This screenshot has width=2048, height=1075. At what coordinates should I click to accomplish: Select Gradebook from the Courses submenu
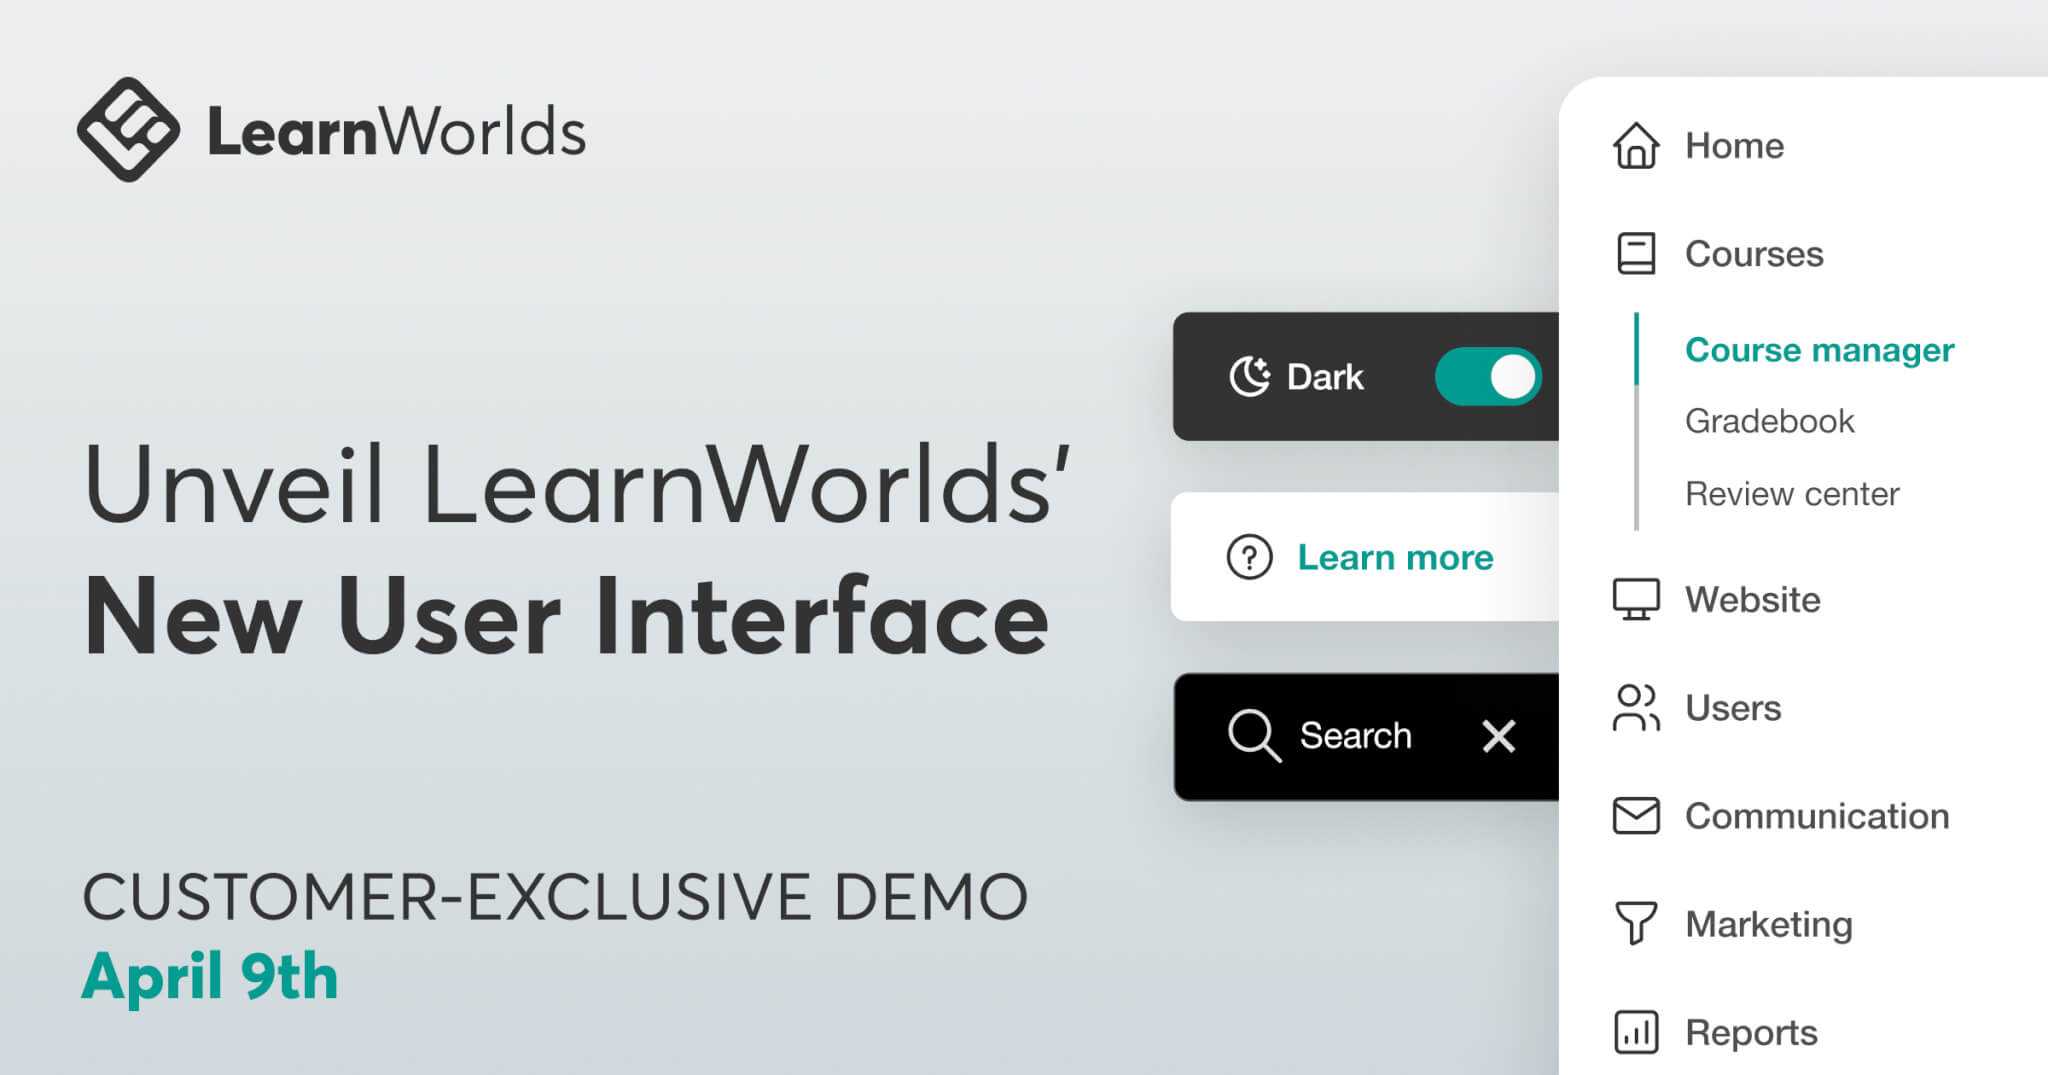pyautogui.click(x=1769, y=420)
